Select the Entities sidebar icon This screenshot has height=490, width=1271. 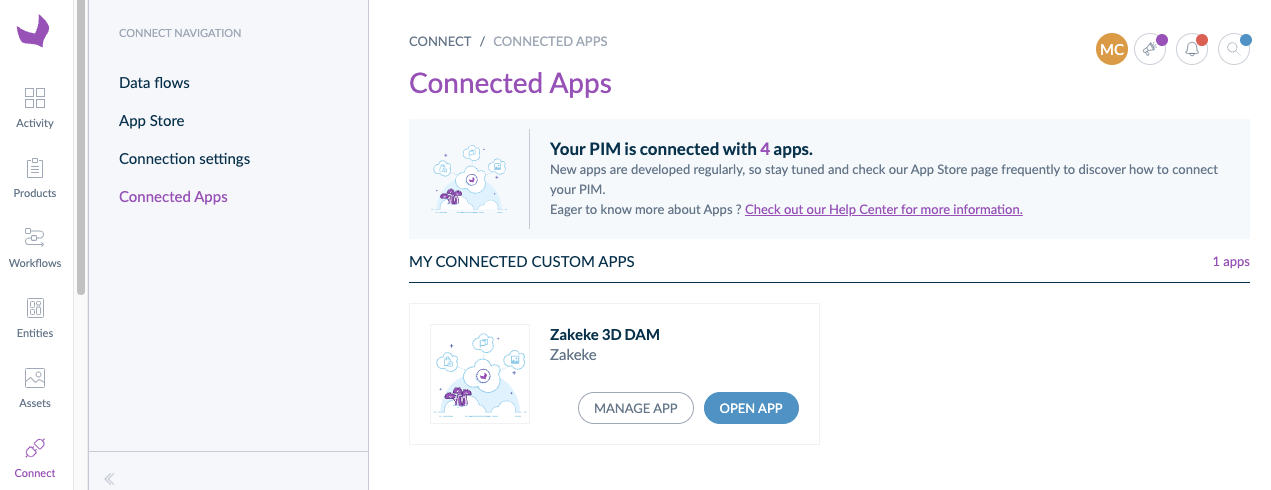click(x=35, y=307)
